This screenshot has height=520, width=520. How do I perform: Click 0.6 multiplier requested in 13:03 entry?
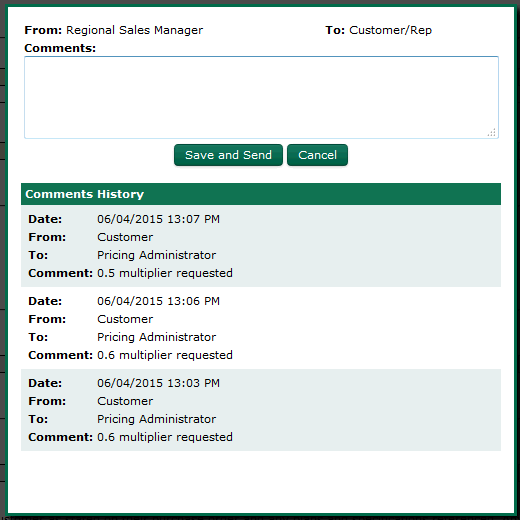pos(165,437)
